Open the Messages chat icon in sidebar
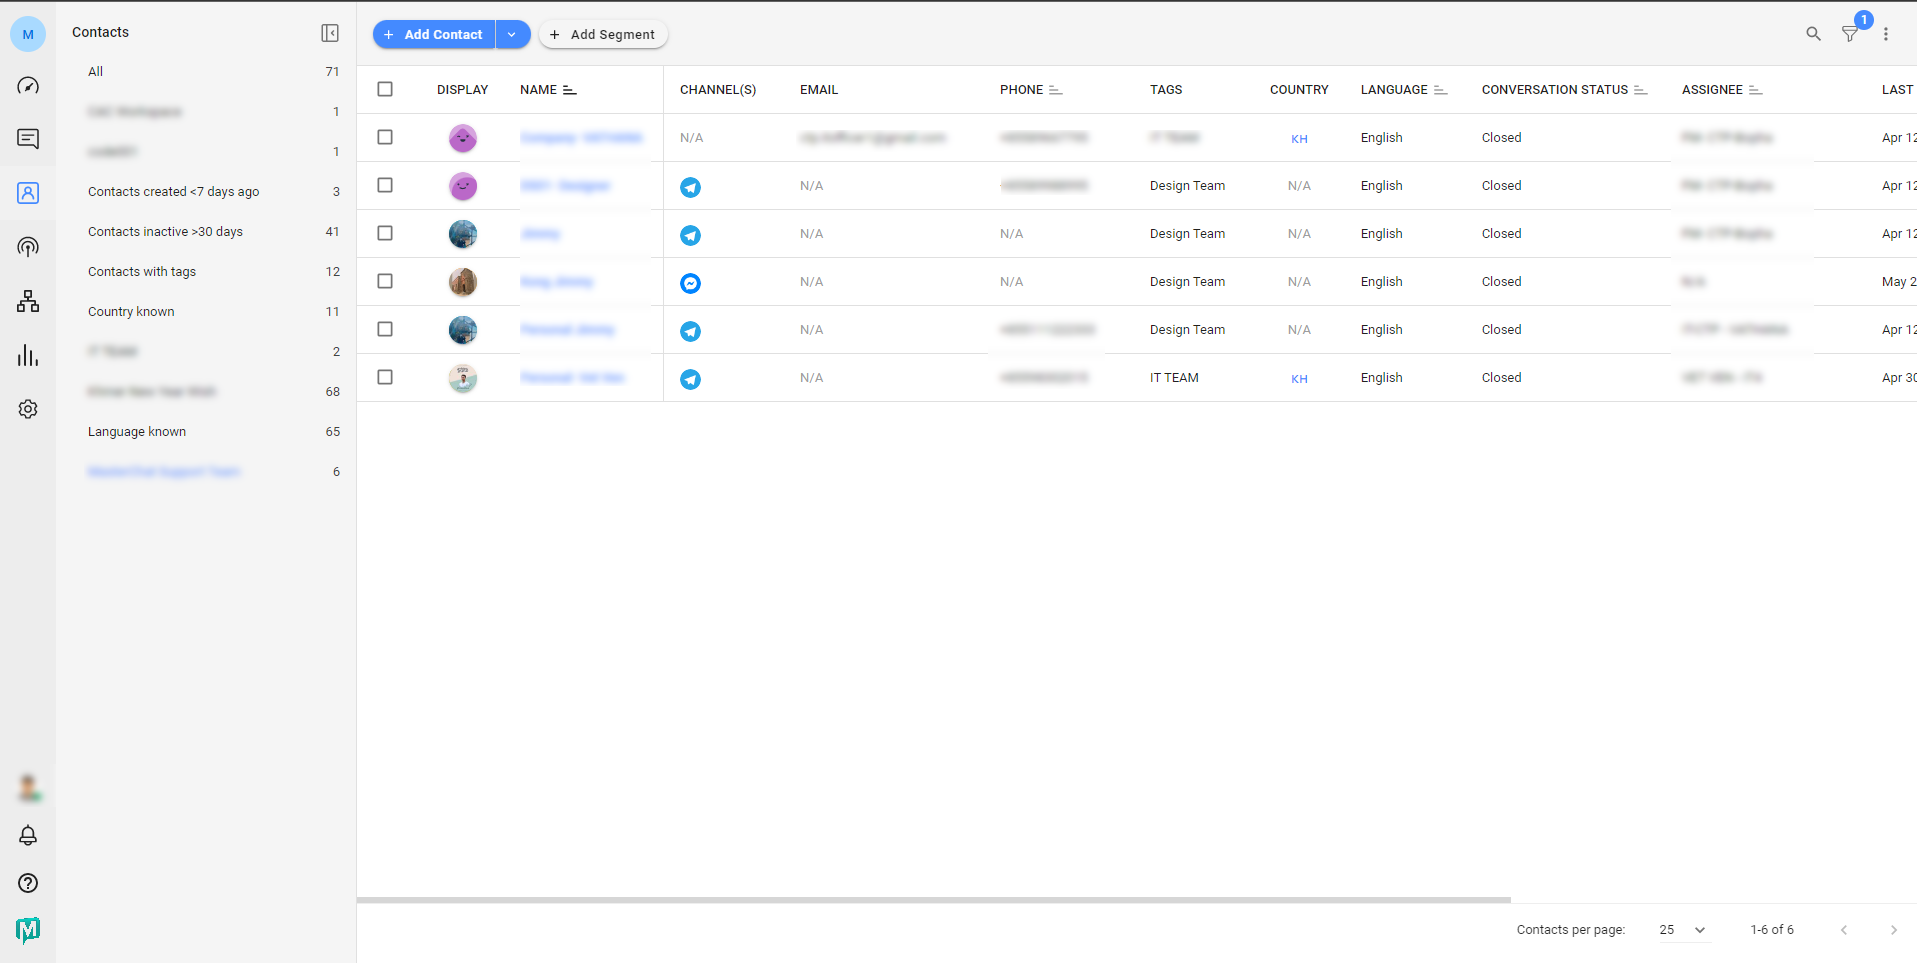This screenshot has height=963, width=1917. point(28,139)
